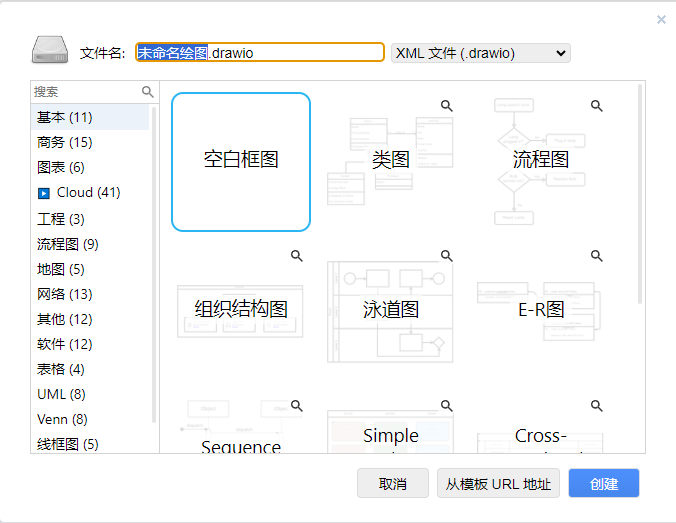Screen dimensions: 676x523
Task: Select the 基本 (11) category
Action: tap(65, 117)
